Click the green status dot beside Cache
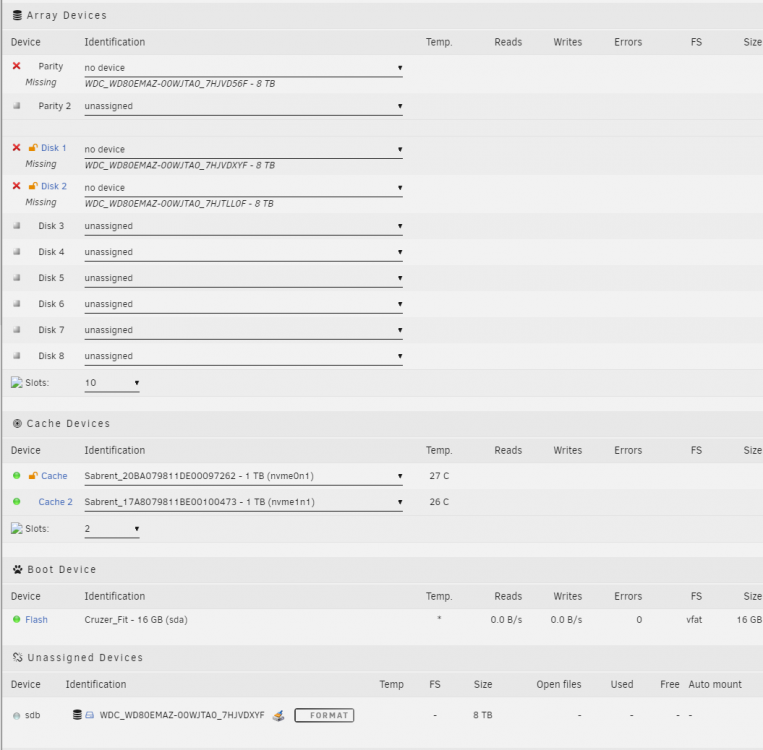Image resolution: width=763 pixels, height=750 pixels. (17, 476)
